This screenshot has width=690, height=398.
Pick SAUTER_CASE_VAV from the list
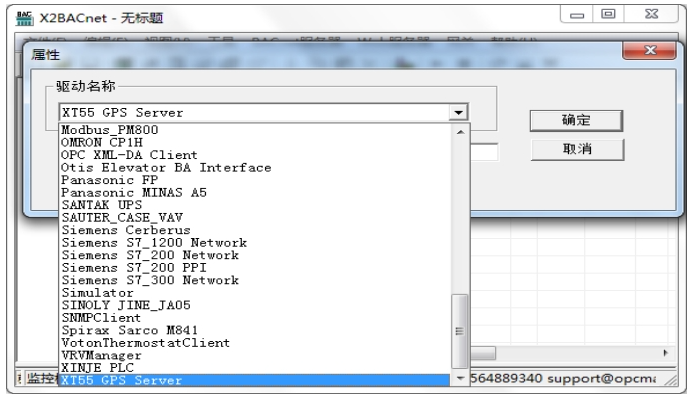click(x=255, y=218)
